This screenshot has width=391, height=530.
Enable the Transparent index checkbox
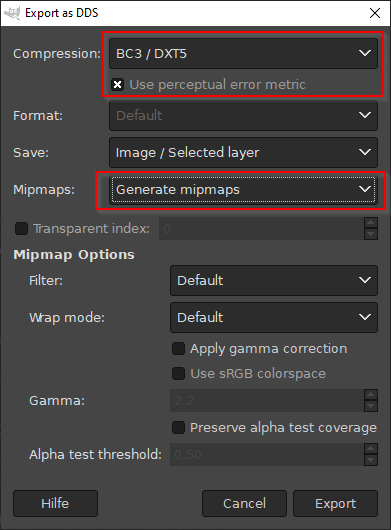[21, 228]
